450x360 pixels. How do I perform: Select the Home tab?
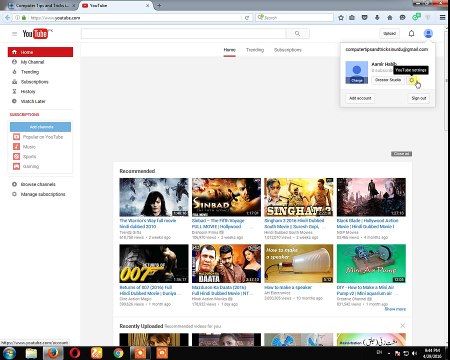click(229, 50)
